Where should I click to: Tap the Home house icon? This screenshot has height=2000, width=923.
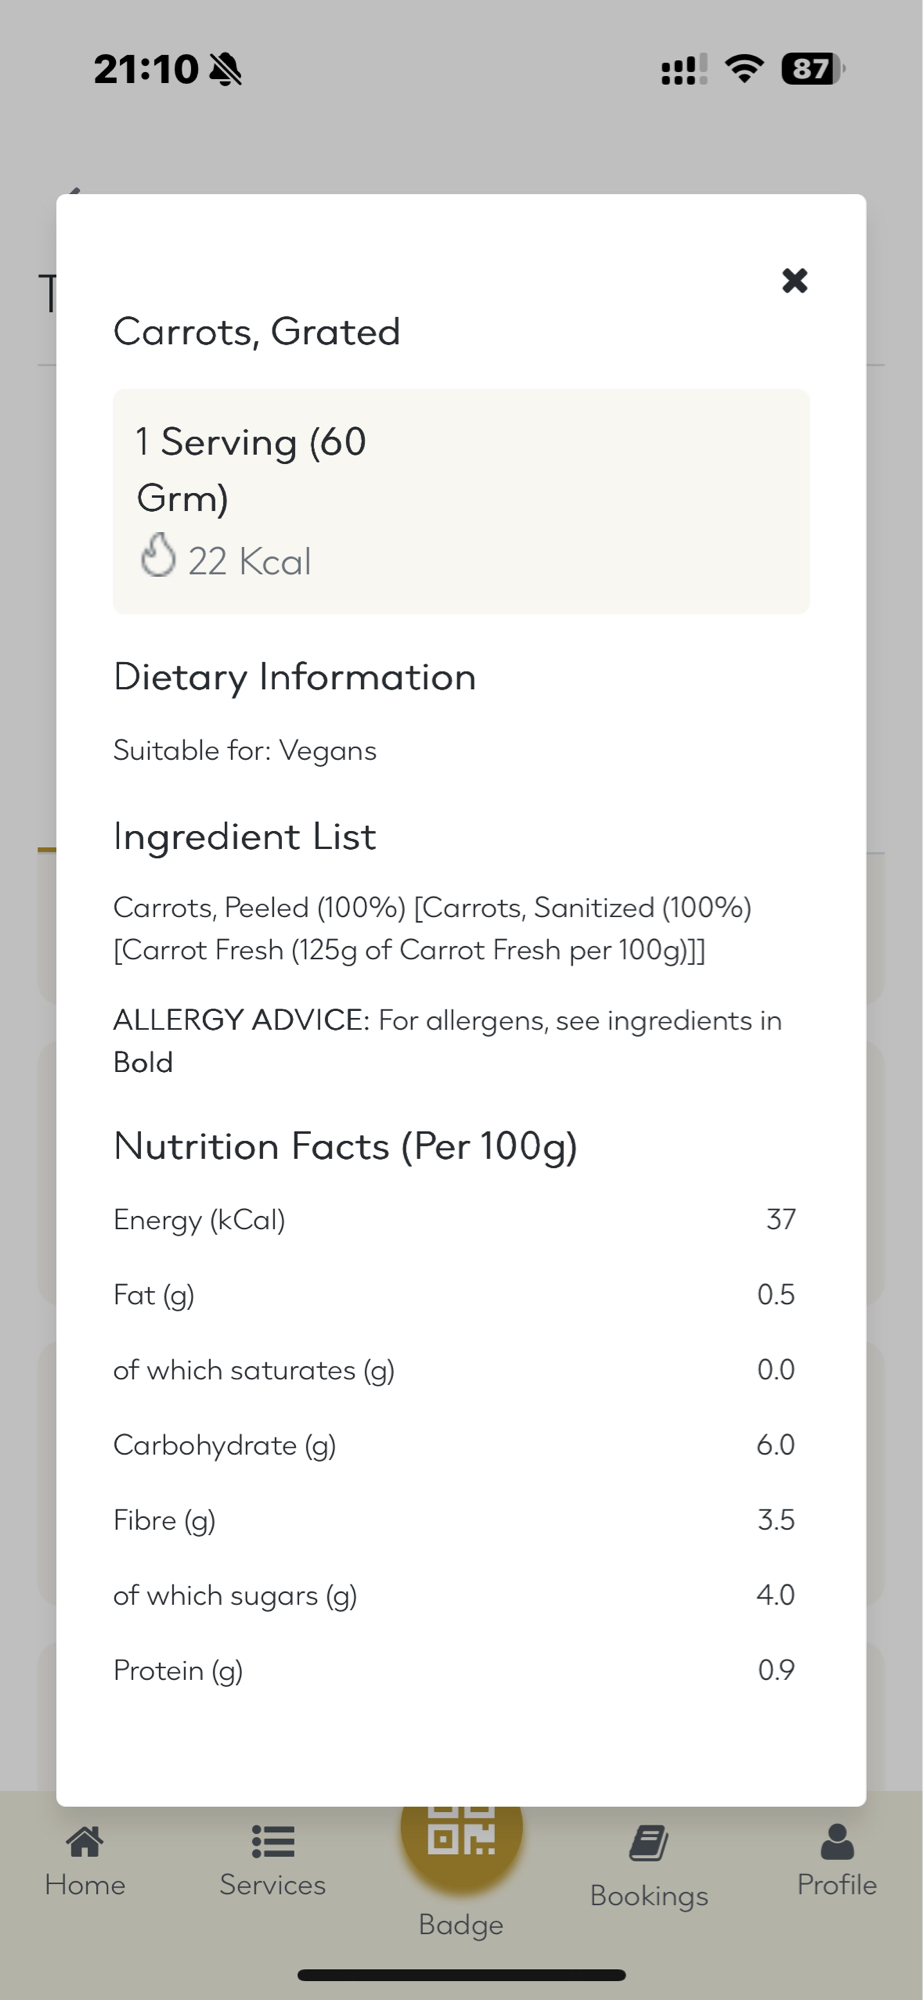point(85,1841)
